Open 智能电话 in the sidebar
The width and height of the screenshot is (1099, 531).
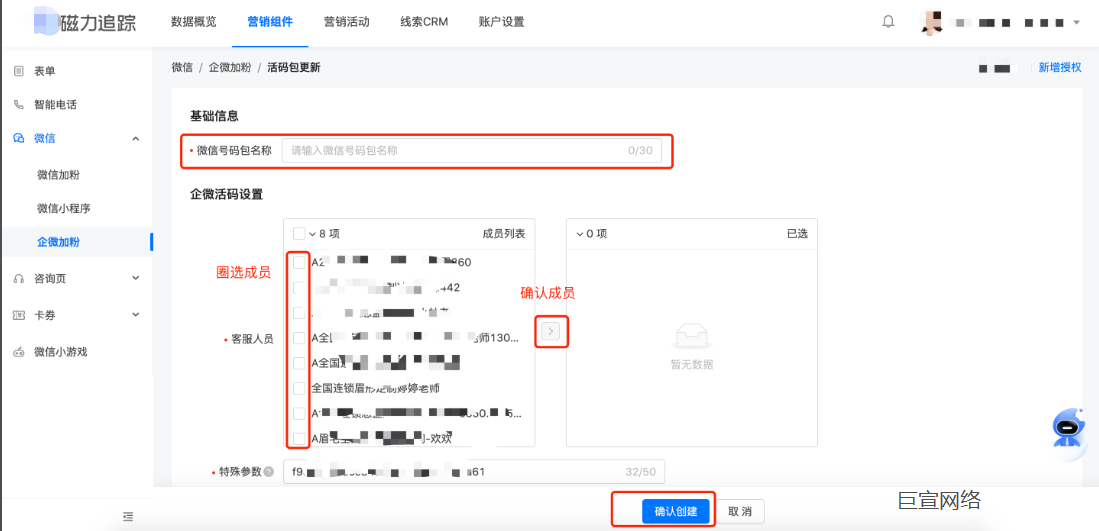click(55, 104)
